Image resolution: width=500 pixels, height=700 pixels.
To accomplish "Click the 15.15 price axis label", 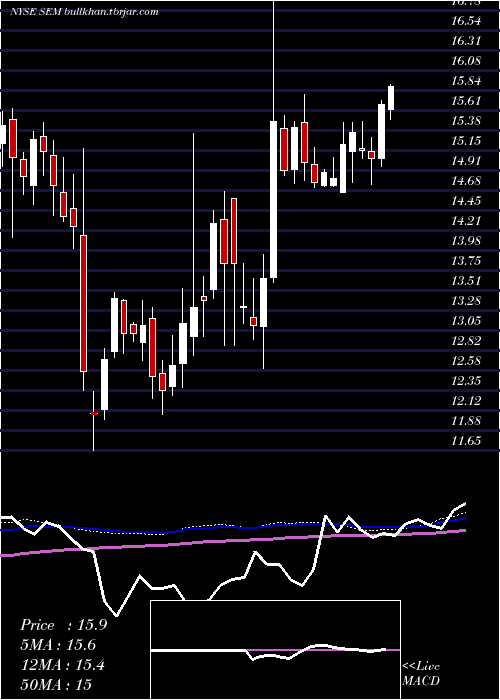I will pyautogui.click(x=466, y=141).
